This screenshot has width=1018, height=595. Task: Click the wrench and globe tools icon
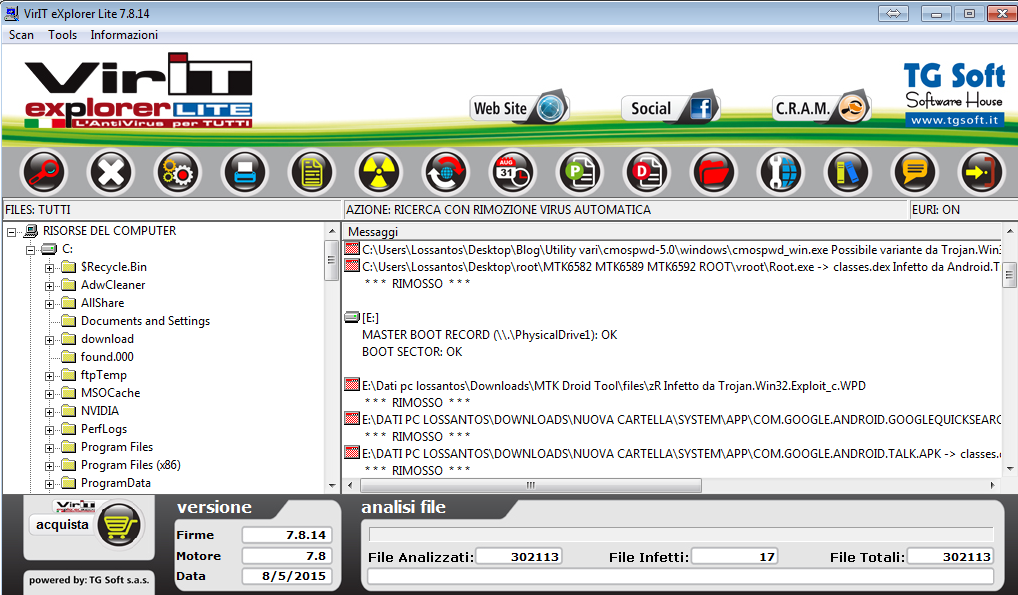[780, 173]
